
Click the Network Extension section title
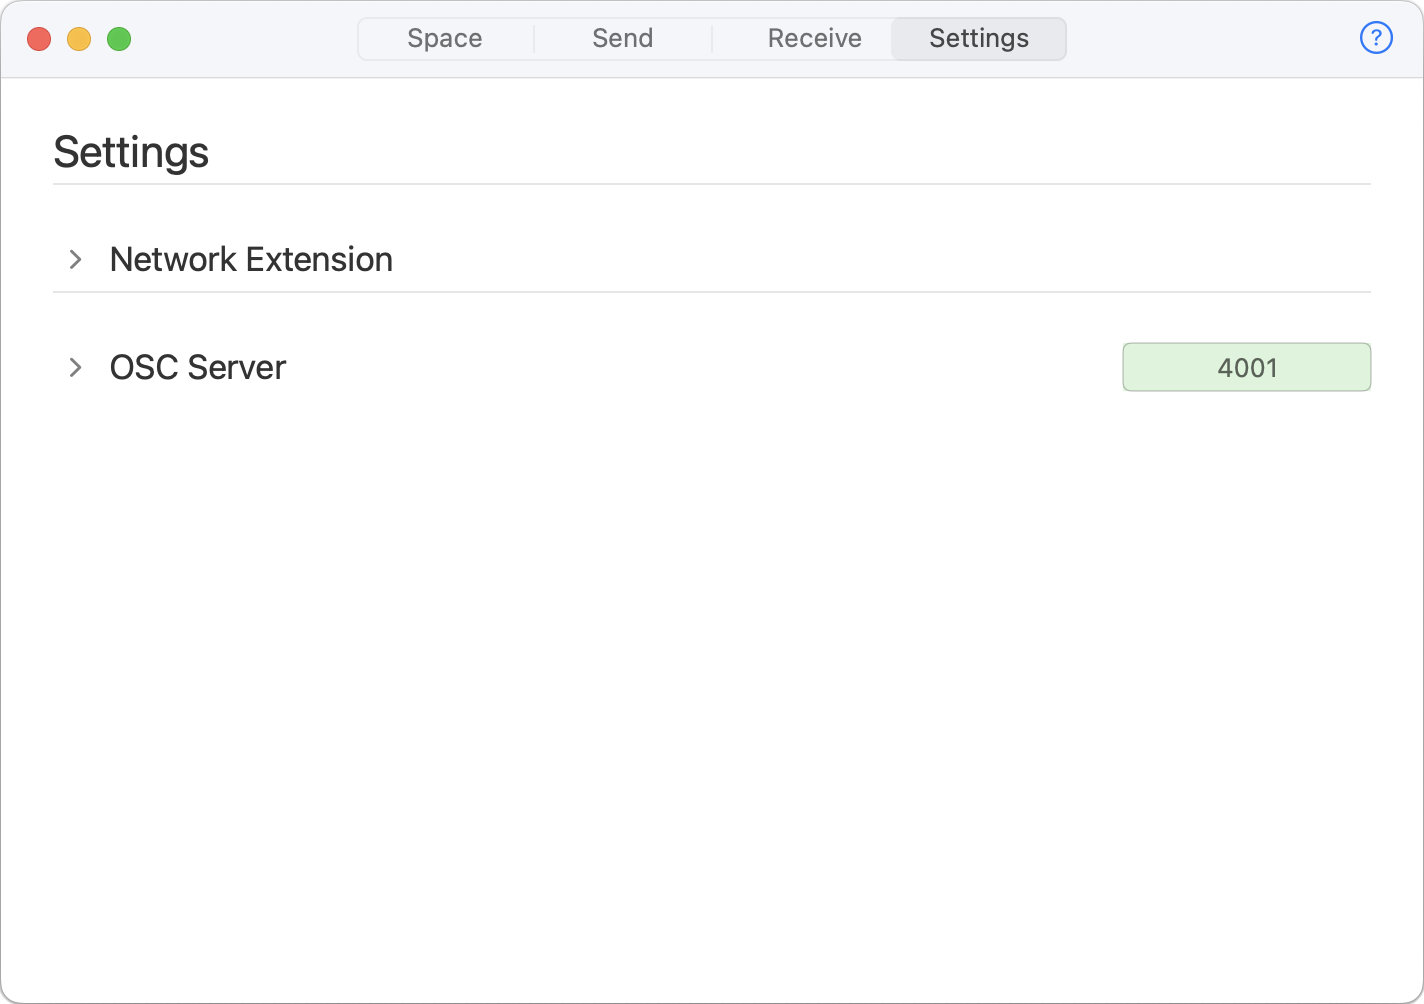(251, 260)
